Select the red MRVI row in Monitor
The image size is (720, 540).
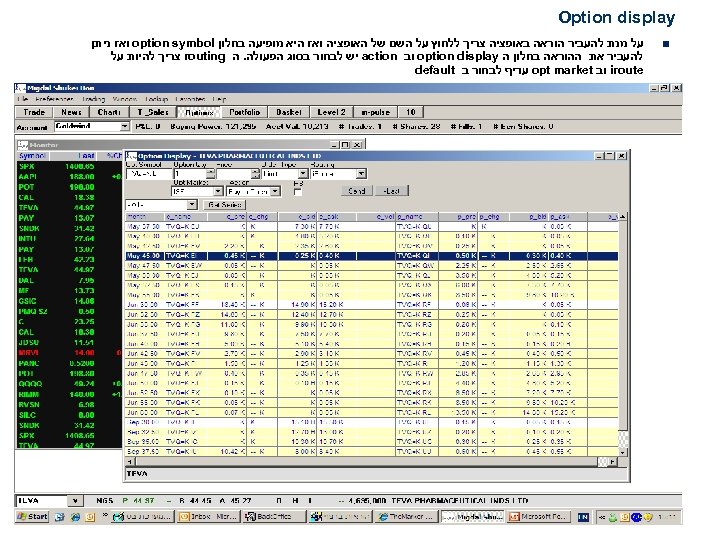[69, 353]
